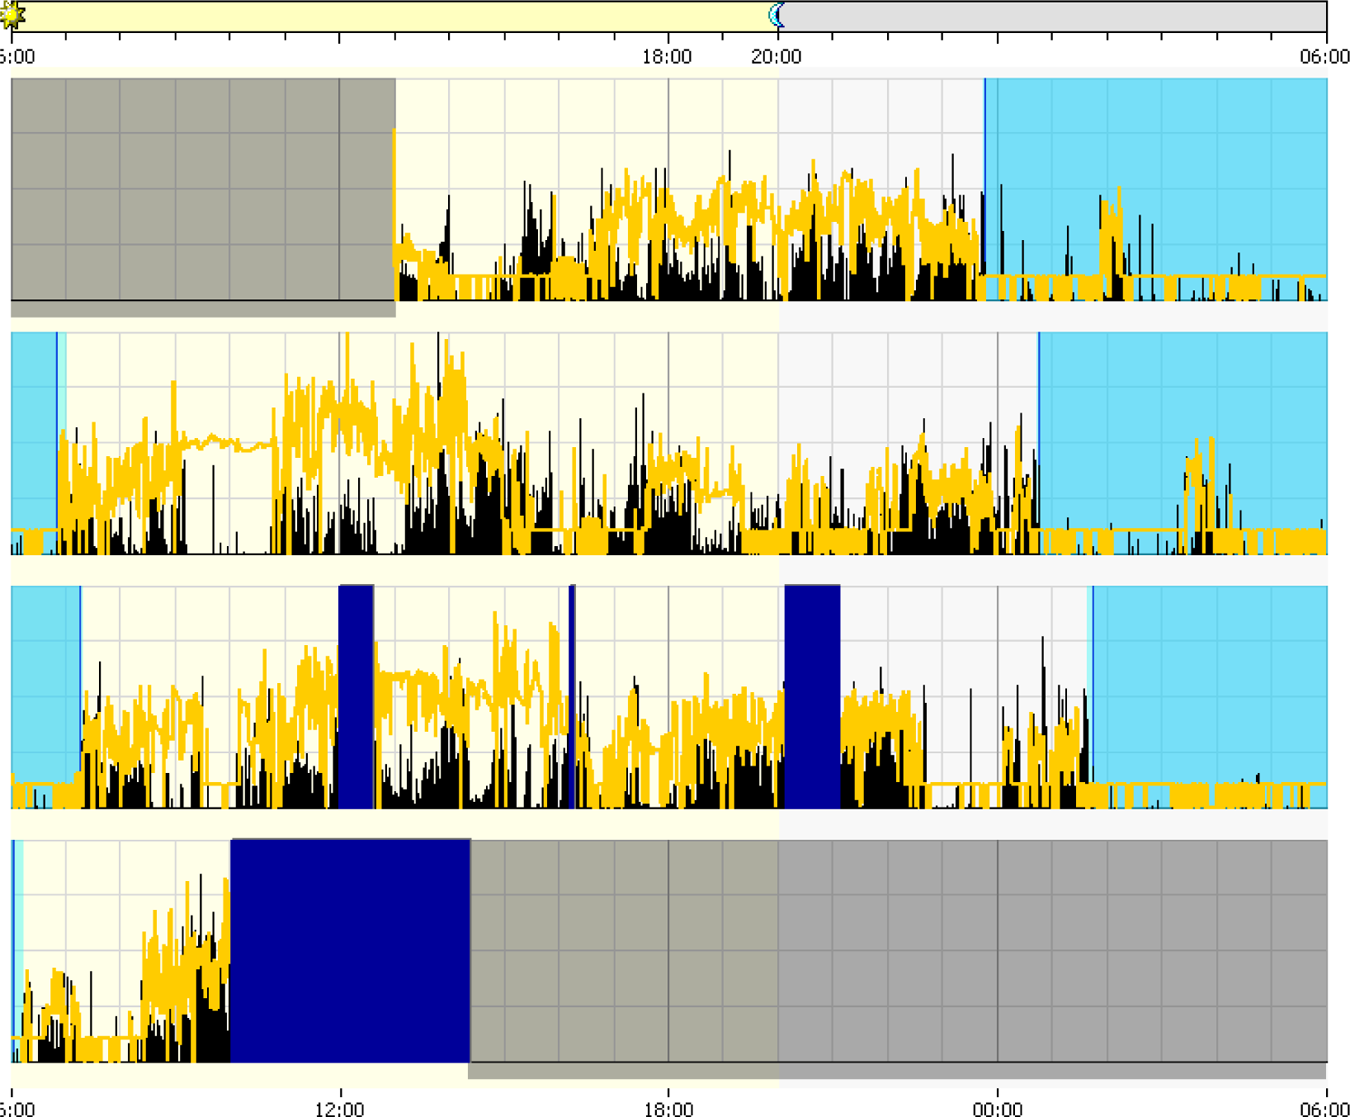Click the crescent moon icon at 20:00

point(777,15)
